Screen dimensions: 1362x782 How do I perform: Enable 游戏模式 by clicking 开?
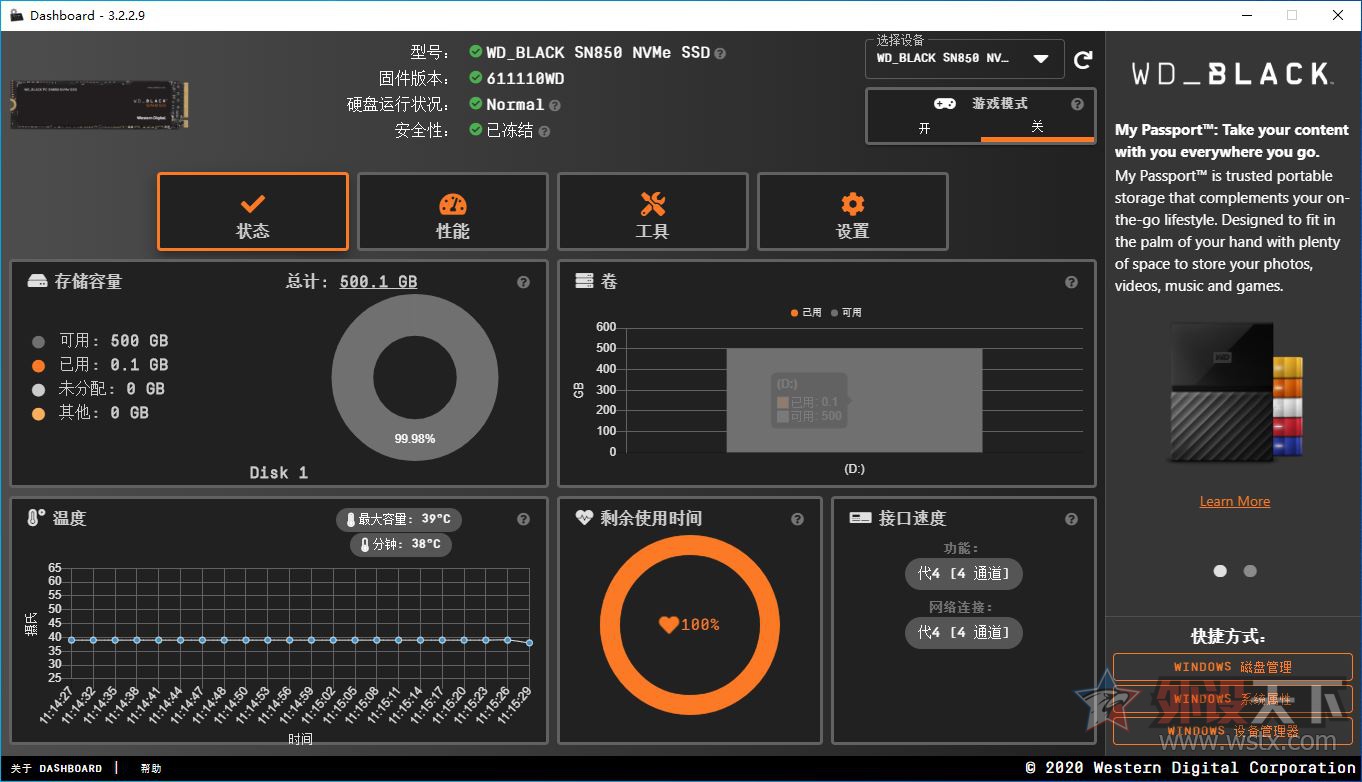point(924,127)
